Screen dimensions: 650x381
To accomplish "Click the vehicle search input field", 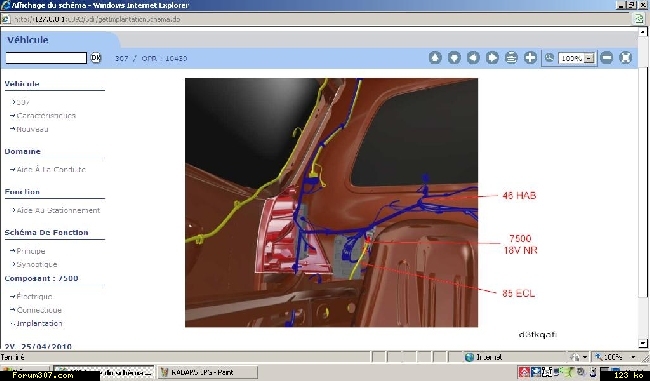I will (x=46, y=58).
